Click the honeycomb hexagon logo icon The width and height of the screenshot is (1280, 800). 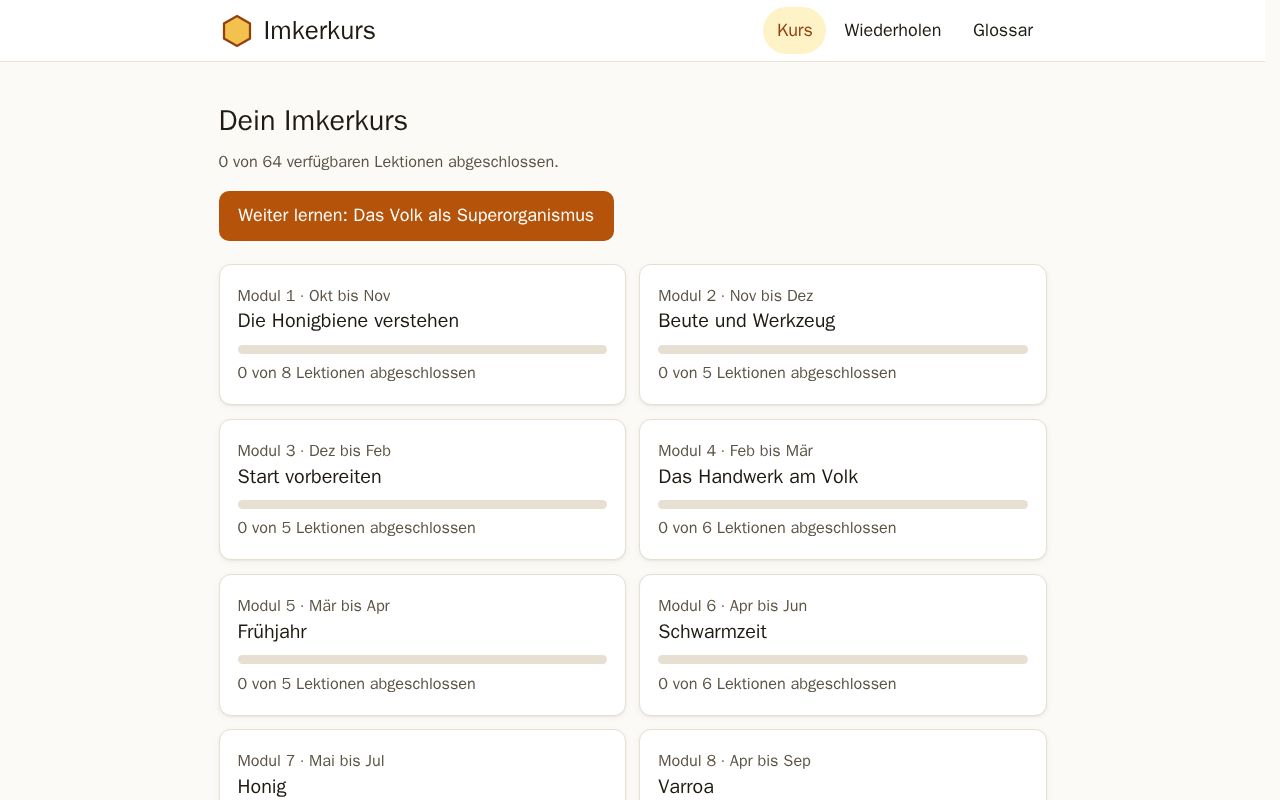tap(237, 31)
